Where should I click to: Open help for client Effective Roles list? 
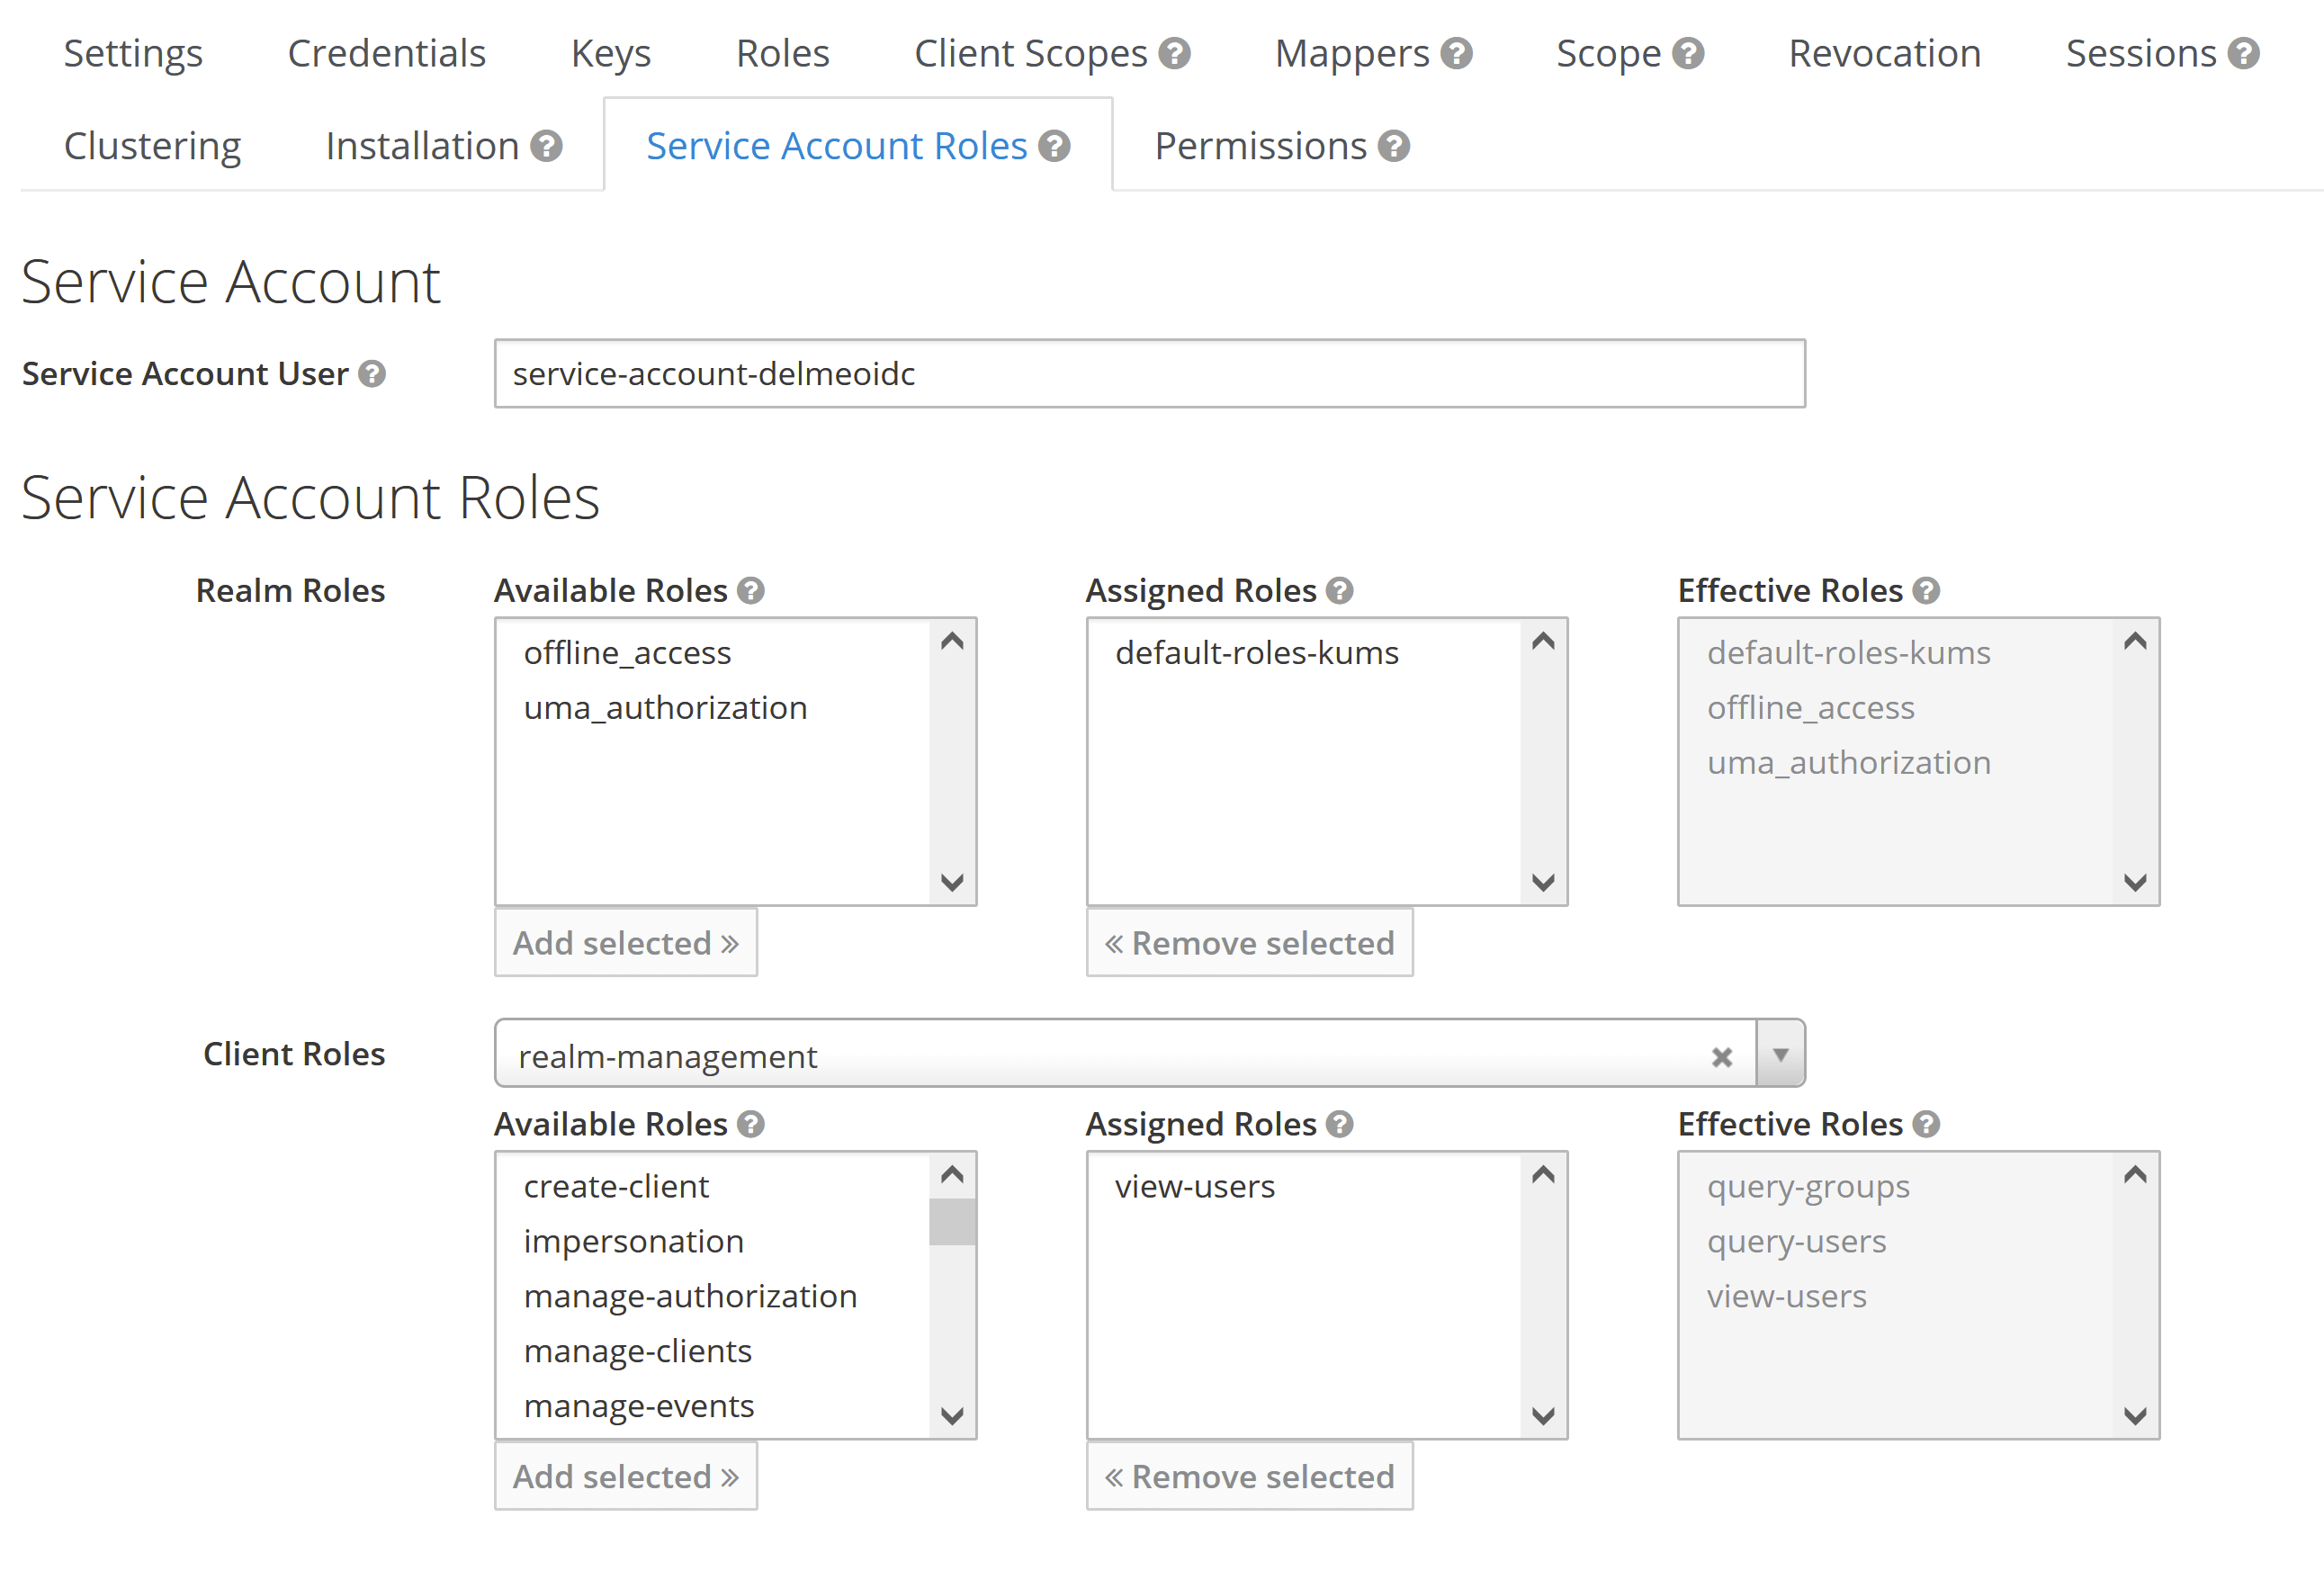click(1928, 1124)
